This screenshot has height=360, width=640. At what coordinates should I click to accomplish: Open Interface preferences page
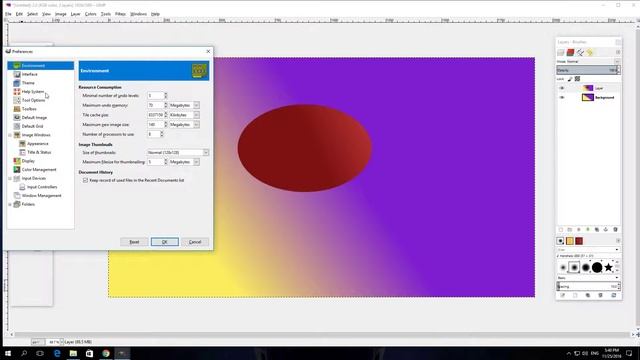tap(29, 74)
